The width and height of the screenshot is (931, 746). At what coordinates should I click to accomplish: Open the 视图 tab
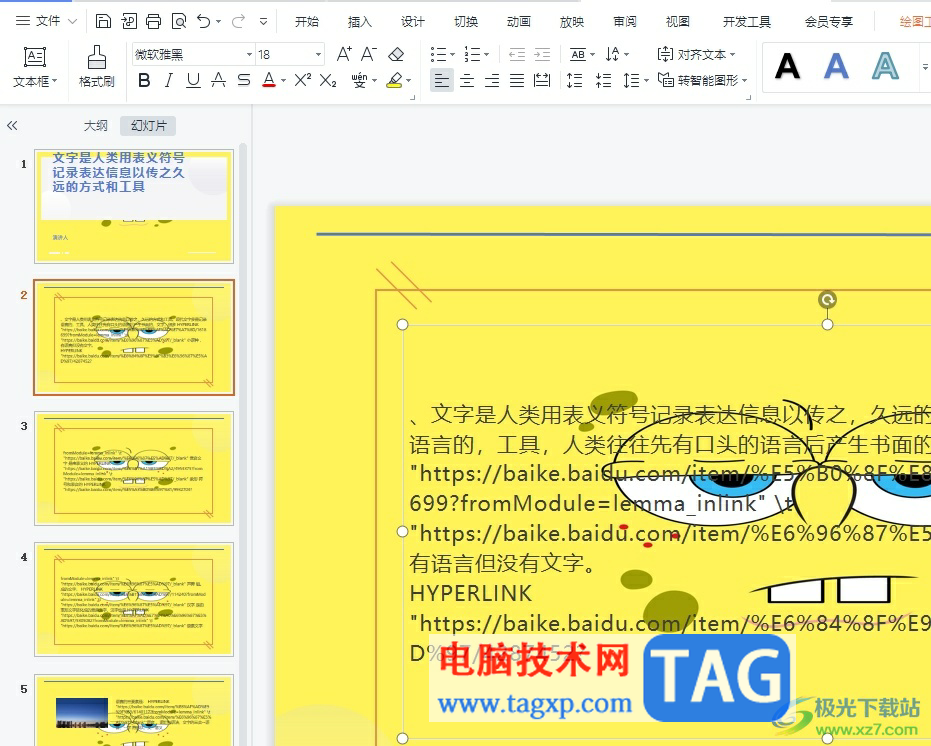(x=677, y=21)
